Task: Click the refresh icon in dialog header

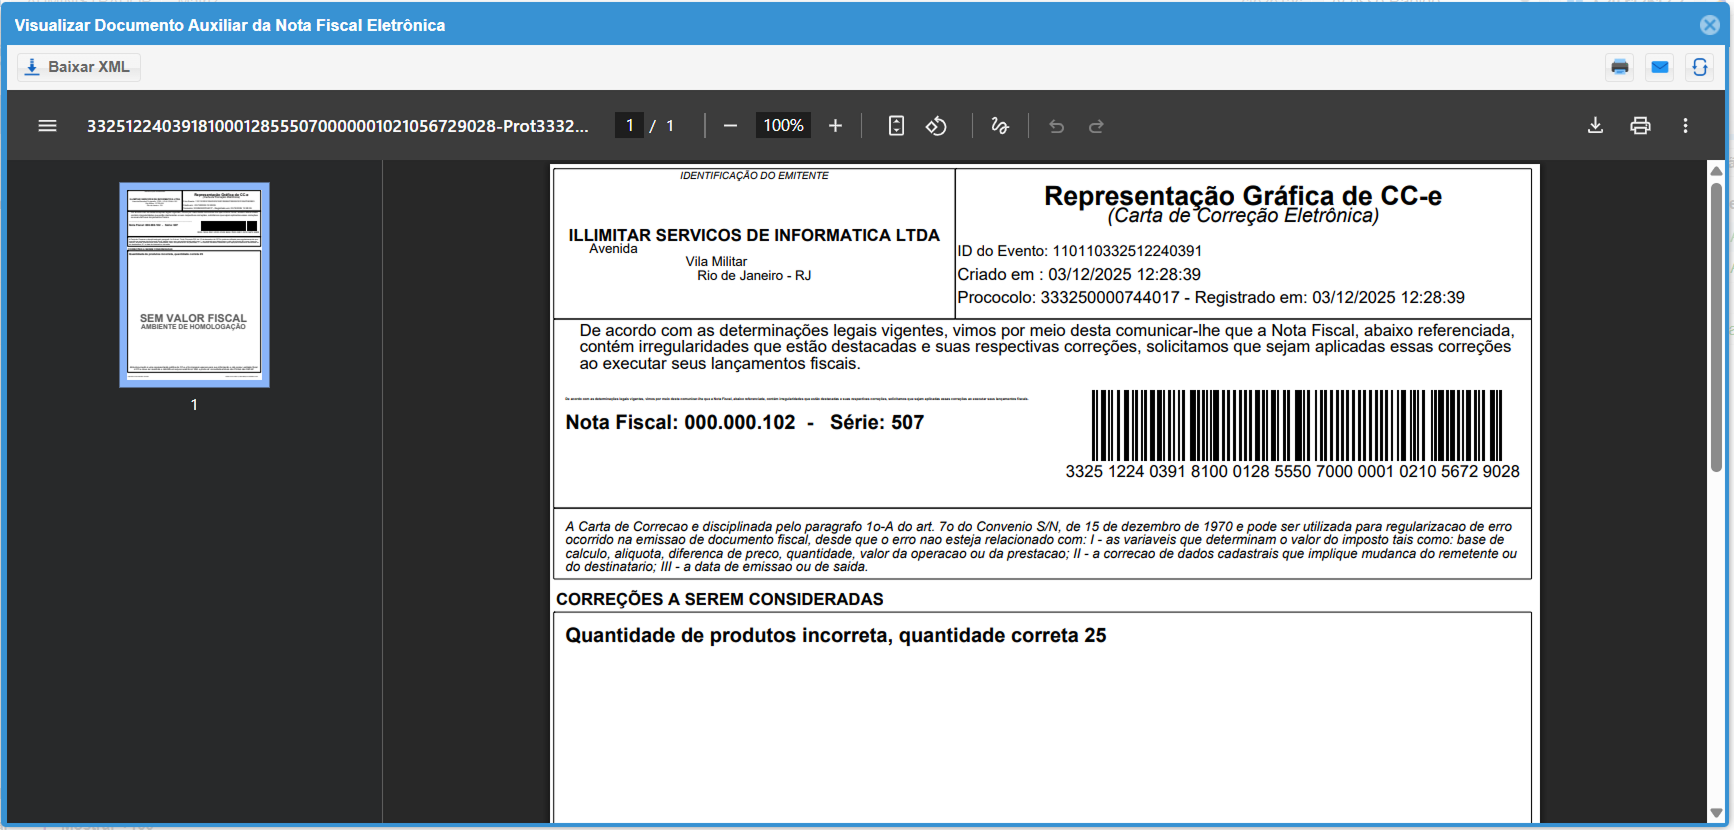Action: pyautogui.click(x=1700, y=67)
